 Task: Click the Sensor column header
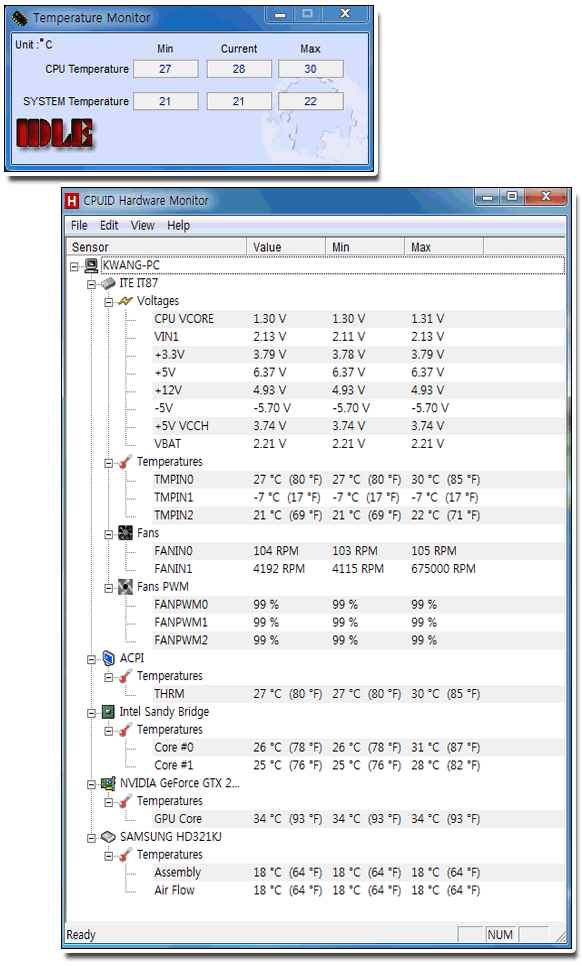click(x=156, y=247)
